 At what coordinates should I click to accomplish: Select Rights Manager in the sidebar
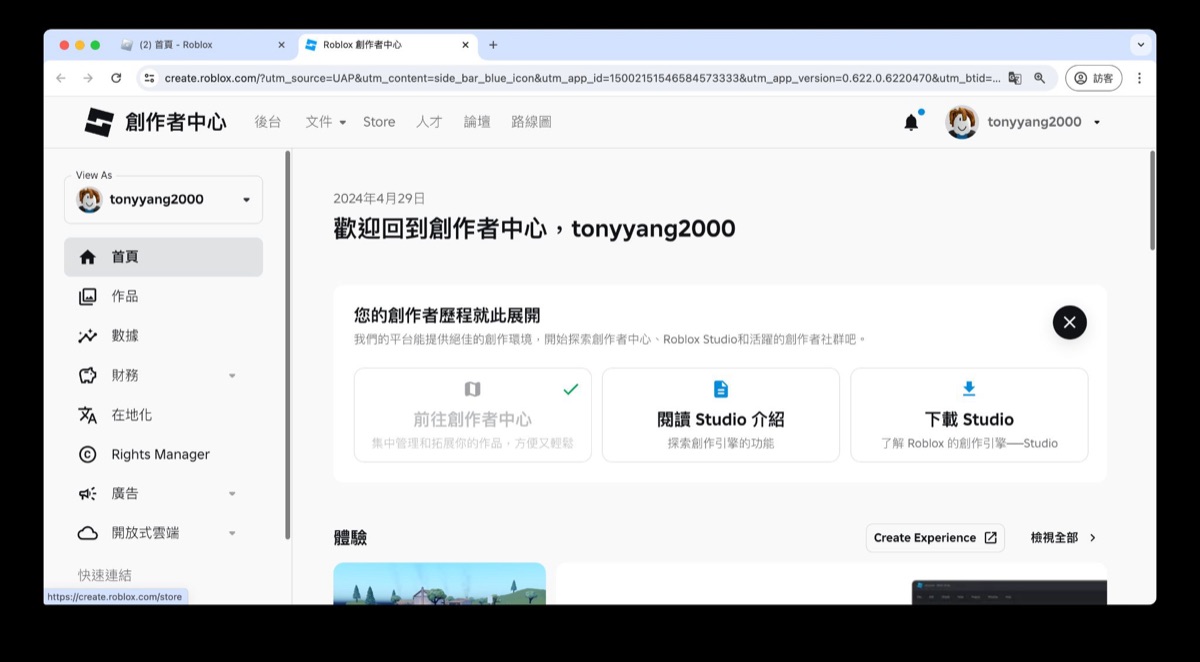pos(164,455)
